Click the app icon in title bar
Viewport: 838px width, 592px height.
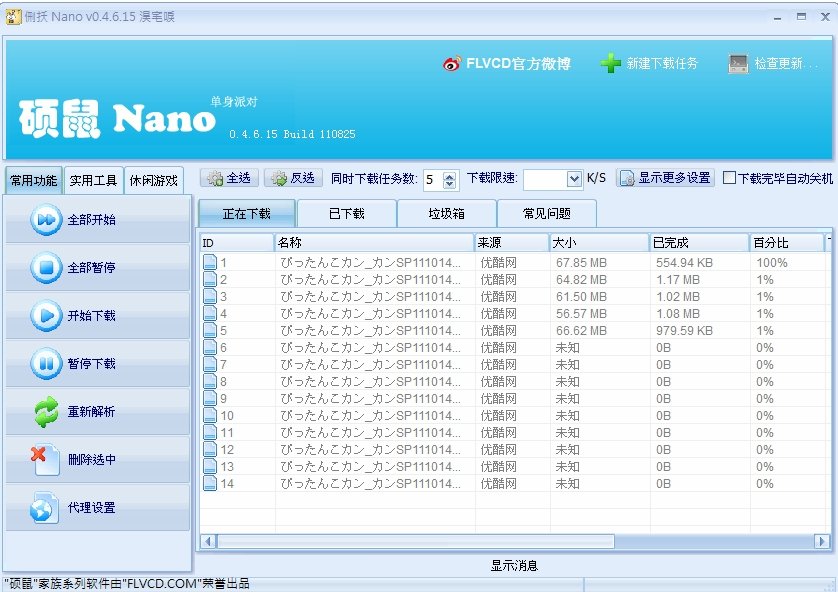(x=13, y=17)
